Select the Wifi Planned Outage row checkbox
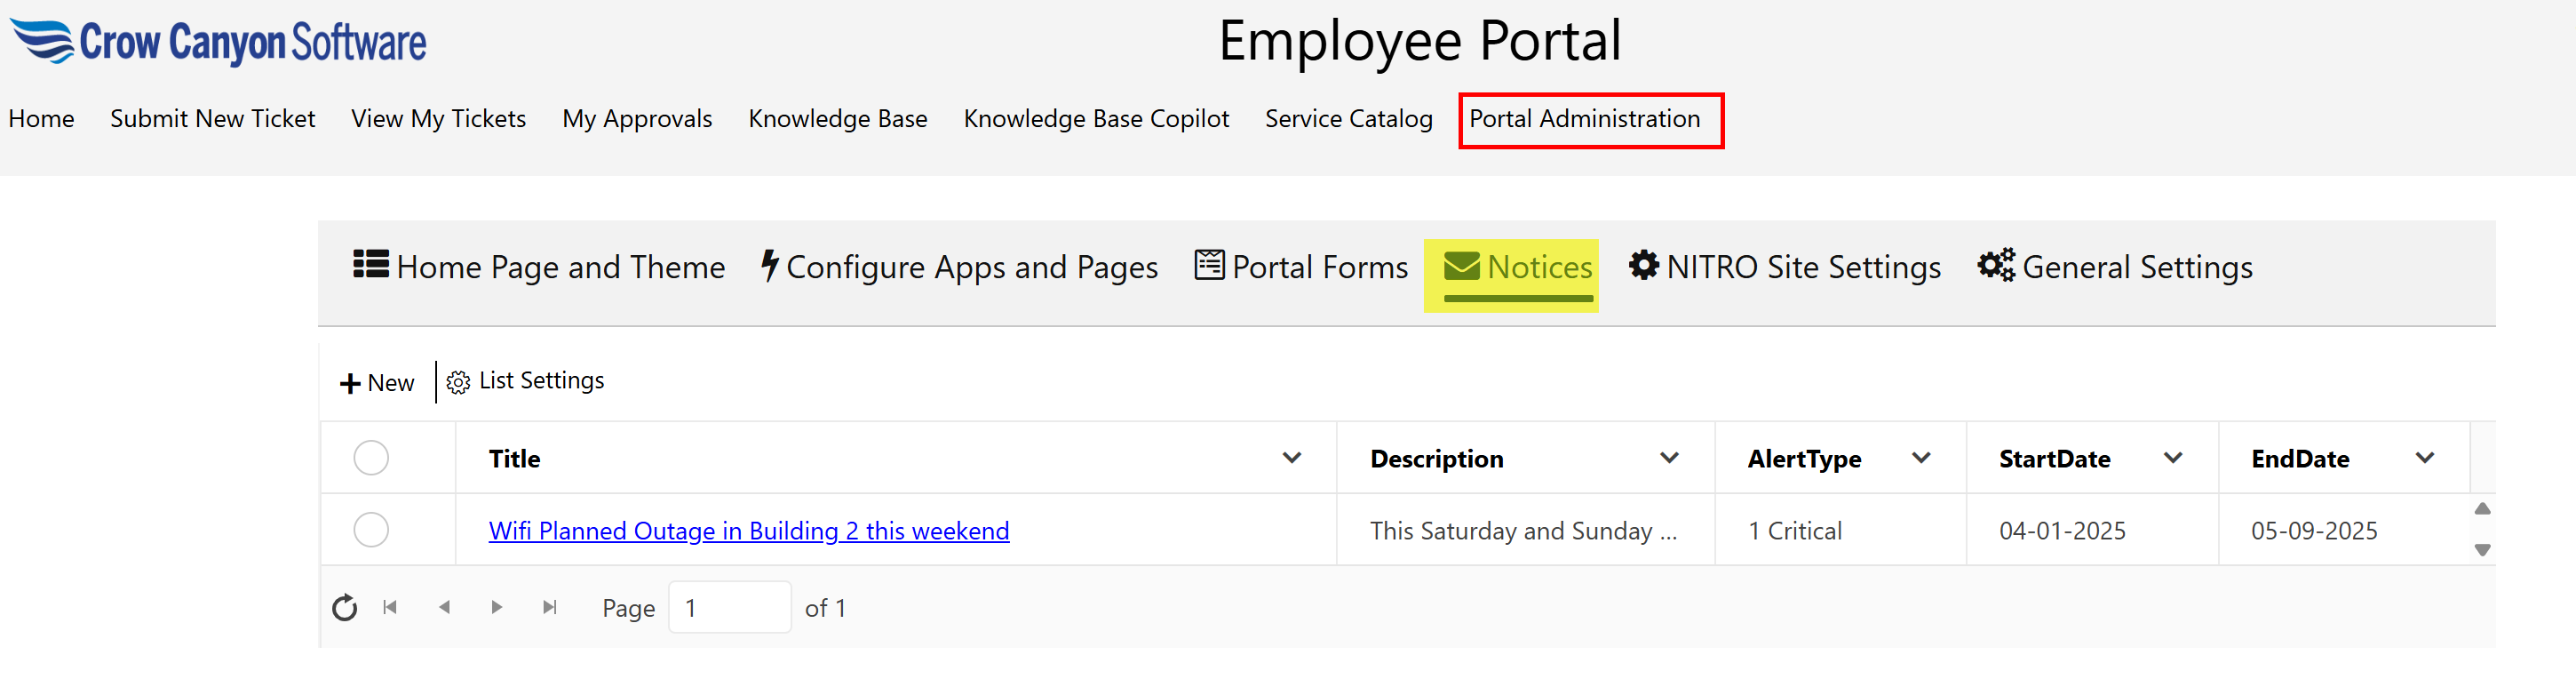This screenshot has width=2576, height=687. coord(371,530)
